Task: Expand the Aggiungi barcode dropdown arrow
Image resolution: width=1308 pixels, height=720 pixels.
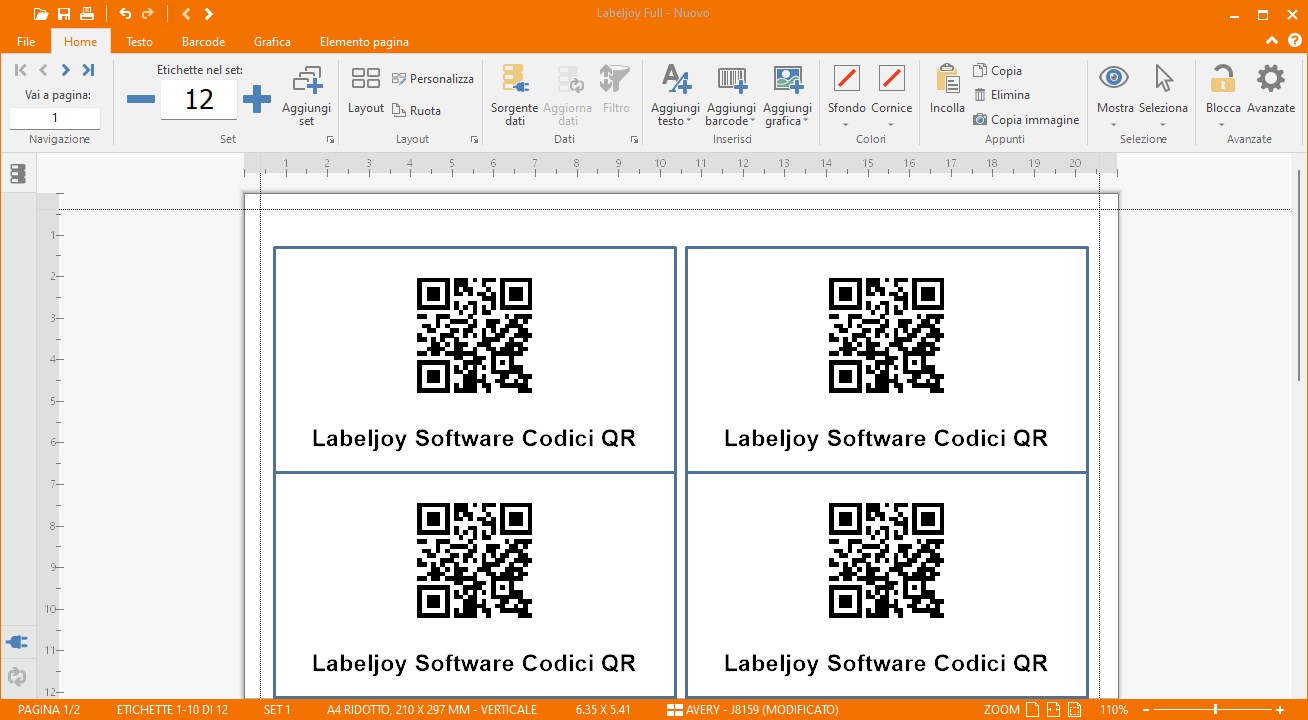Action: [x=753, y=122]
